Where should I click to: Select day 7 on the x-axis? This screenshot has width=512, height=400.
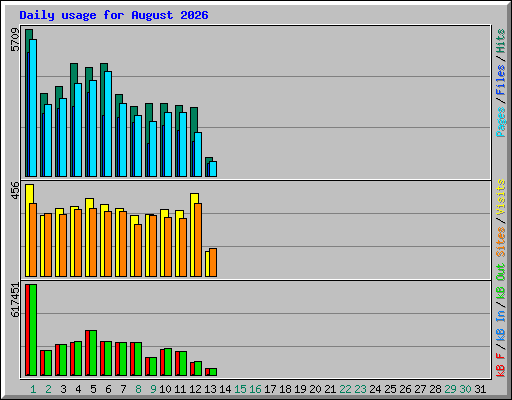pos(123,389)
